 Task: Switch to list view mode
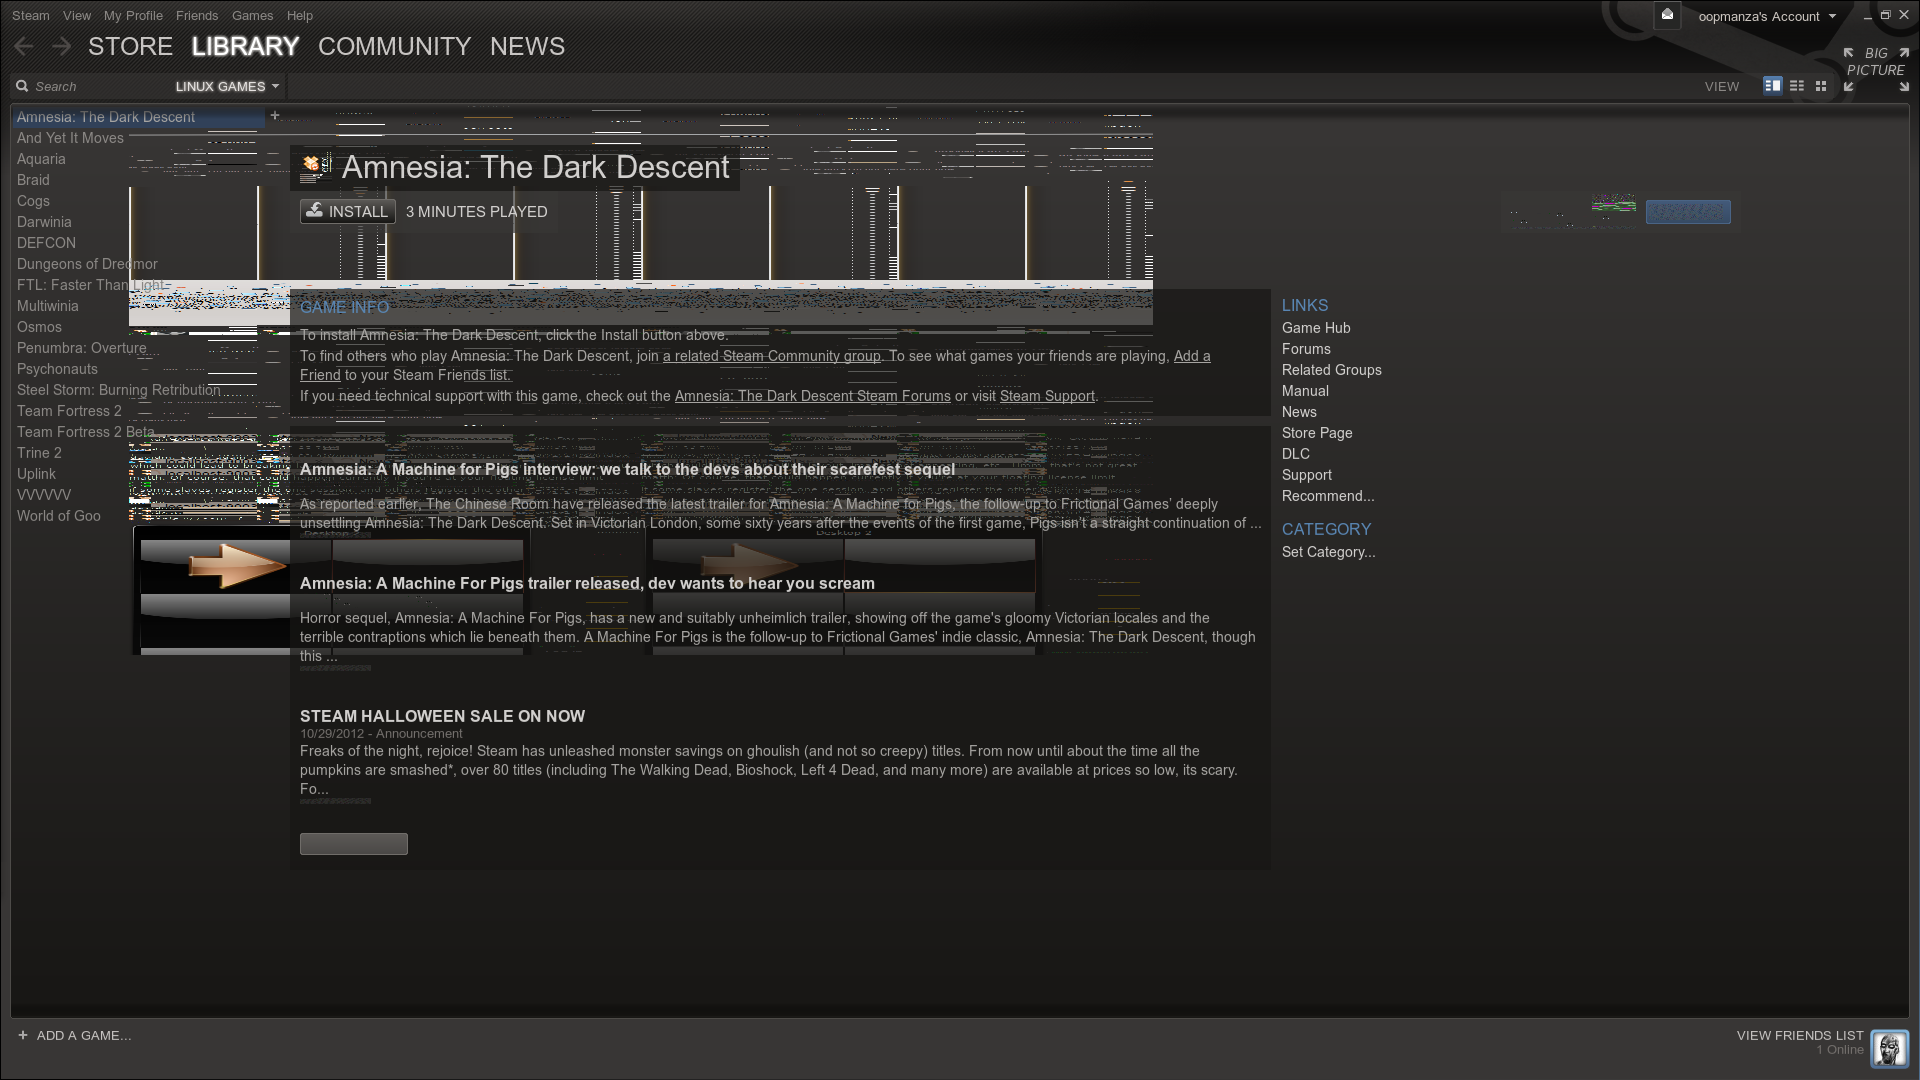point(1797,86)
